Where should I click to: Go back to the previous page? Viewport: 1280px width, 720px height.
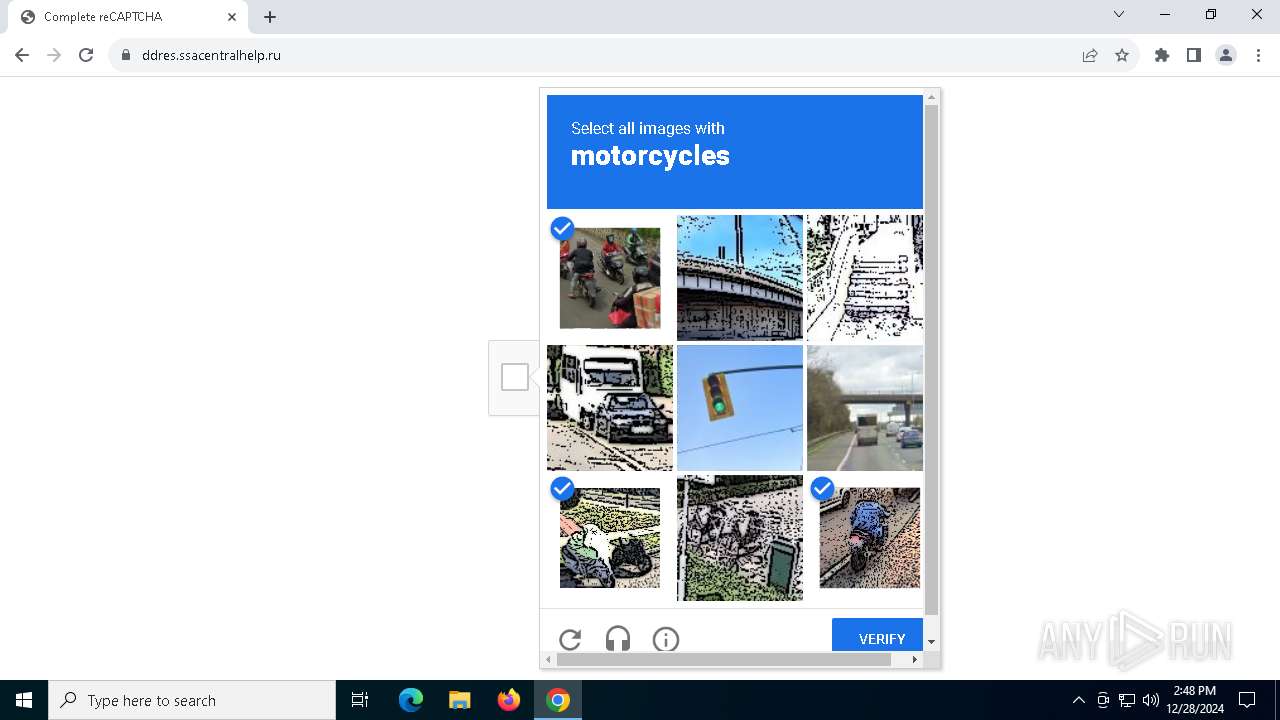[x=22, y=55]
